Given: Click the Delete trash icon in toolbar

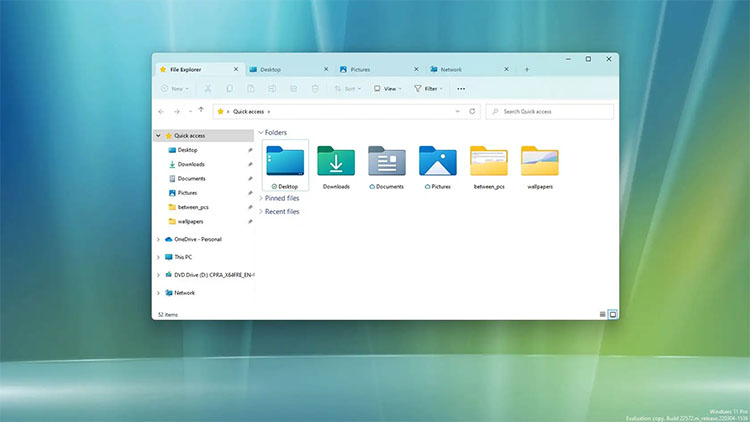Looking at the screenshot, I should click(x=315, y=89).
